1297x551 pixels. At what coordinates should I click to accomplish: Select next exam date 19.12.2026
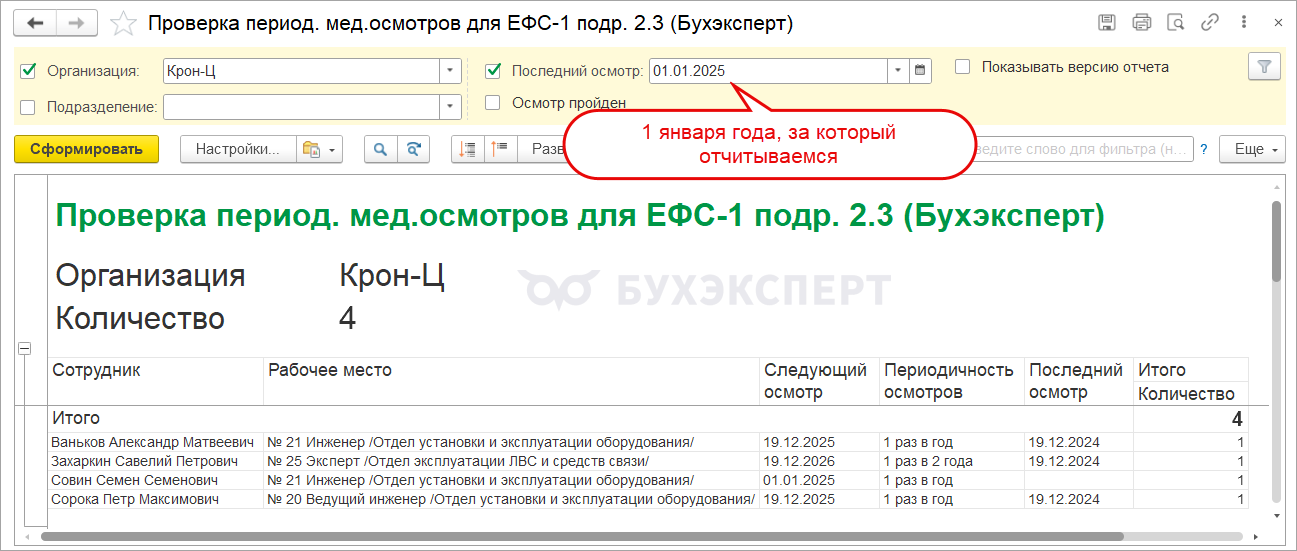coord(819,461)
